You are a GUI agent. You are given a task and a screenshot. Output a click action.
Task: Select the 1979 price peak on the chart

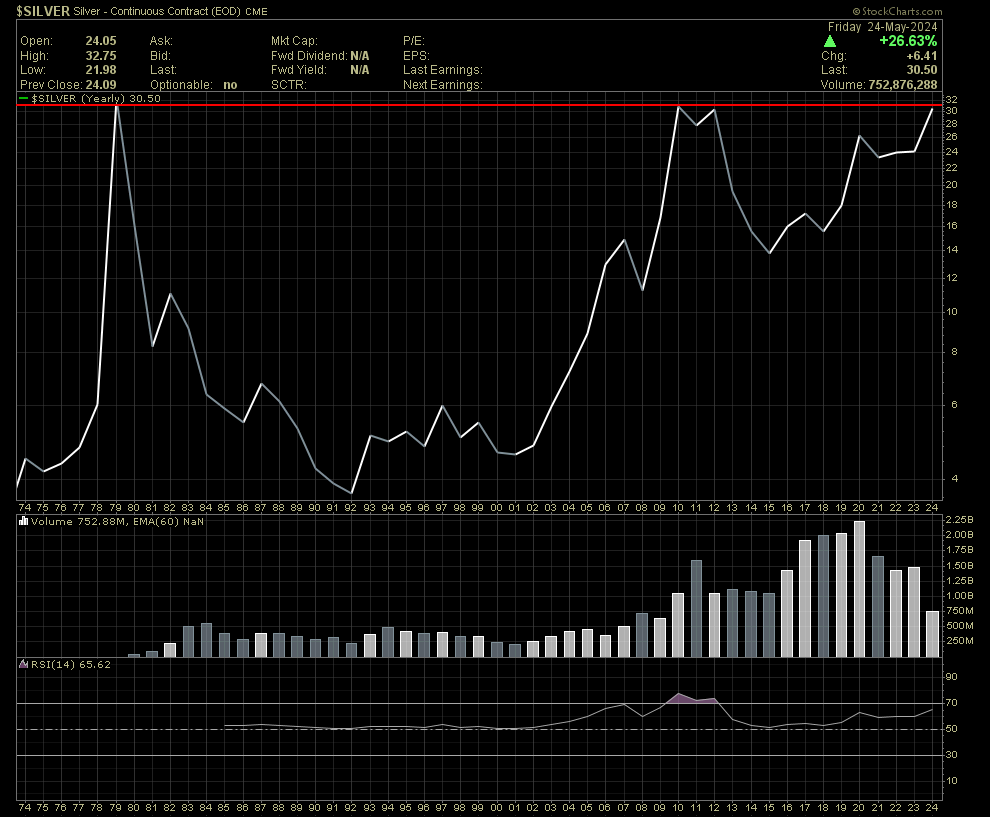(116, 106)
